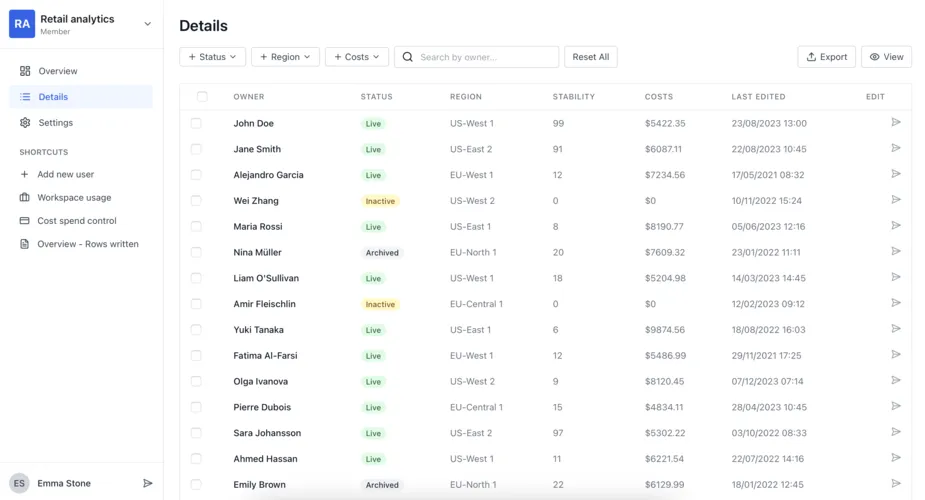Toggle the select-all header checkbox
925x500 pixels.
(x=202, y=96)
